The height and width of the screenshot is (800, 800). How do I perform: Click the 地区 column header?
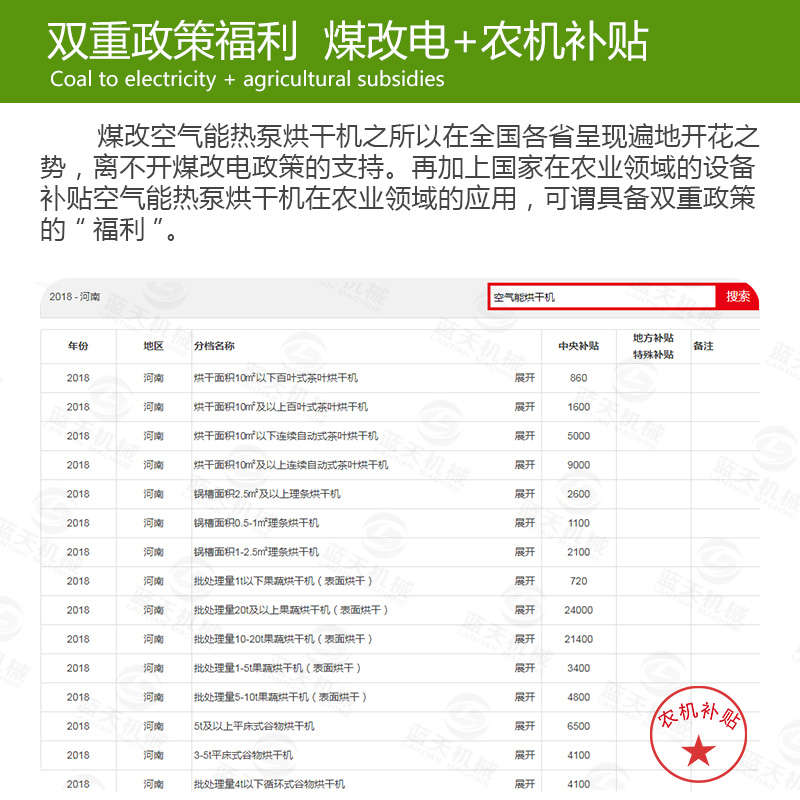tap(153, 346)
